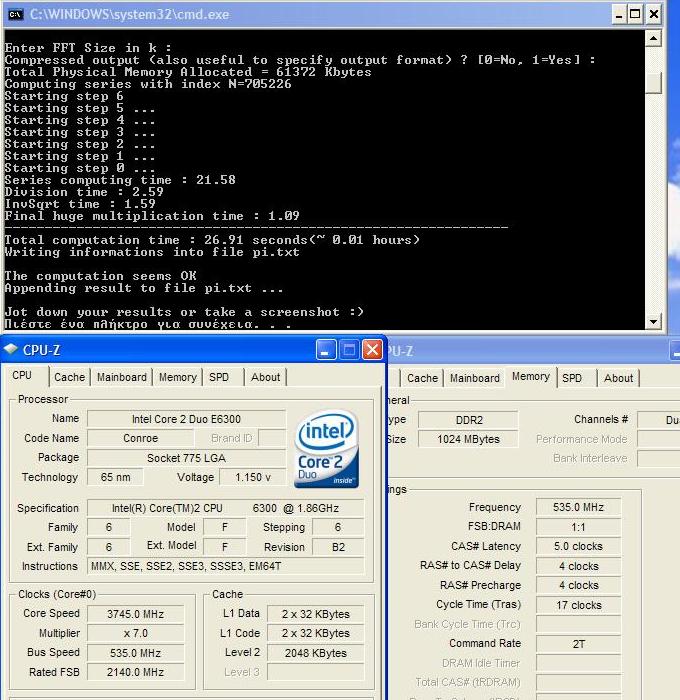Viewport: 680px width, 700px height.
Task: Click the cmd scrollbar up arrow
Action: click(x=653, y=39)
